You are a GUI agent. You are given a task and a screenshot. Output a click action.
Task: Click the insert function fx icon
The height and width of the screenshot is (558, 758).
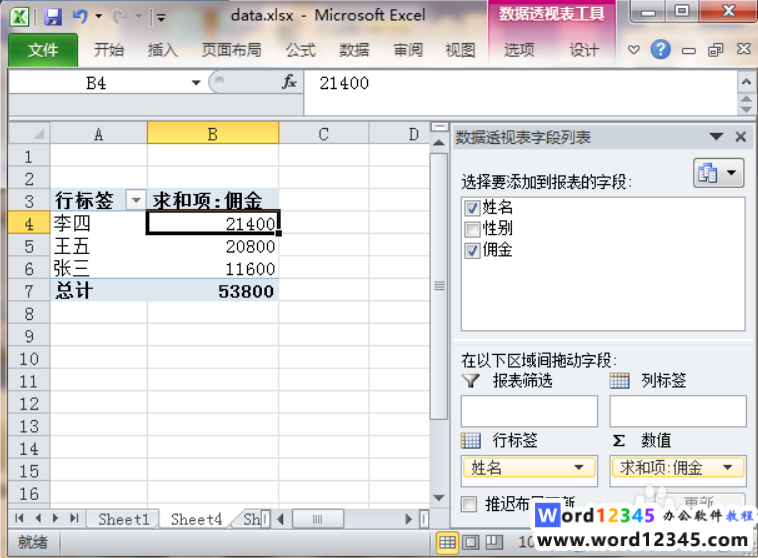(289, 82)
